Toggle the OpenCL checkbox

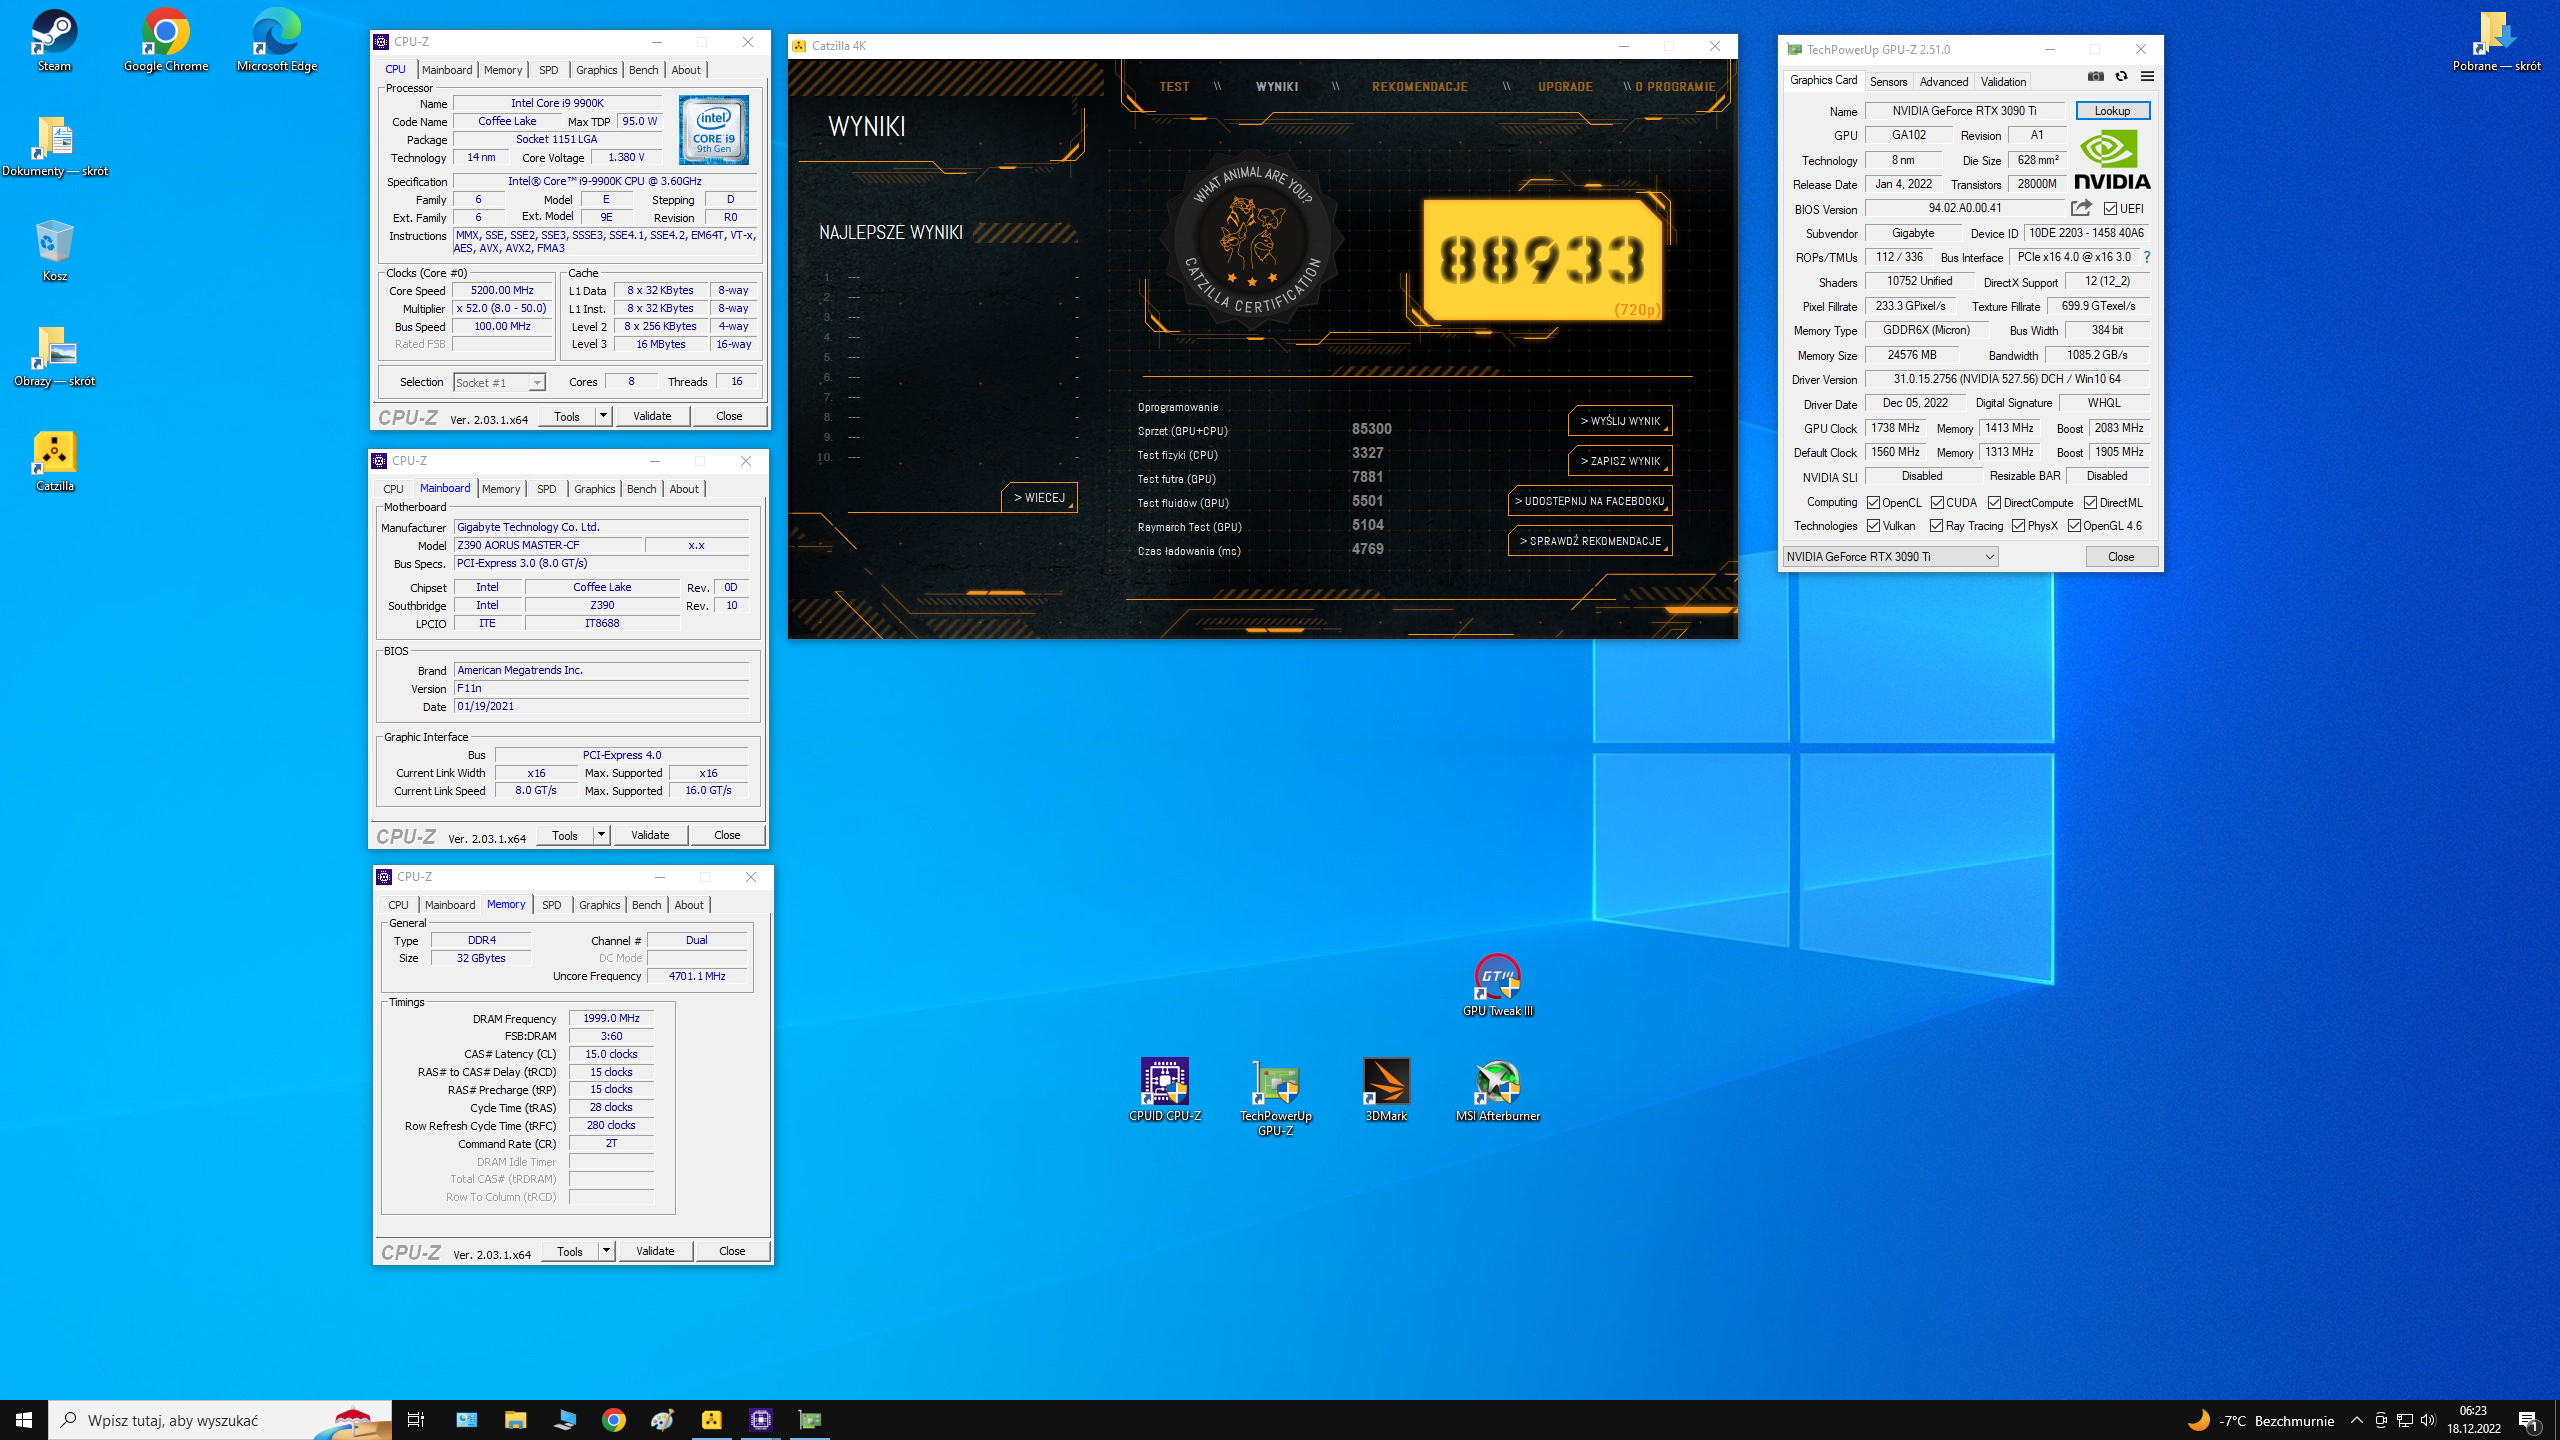(1873, 503)
